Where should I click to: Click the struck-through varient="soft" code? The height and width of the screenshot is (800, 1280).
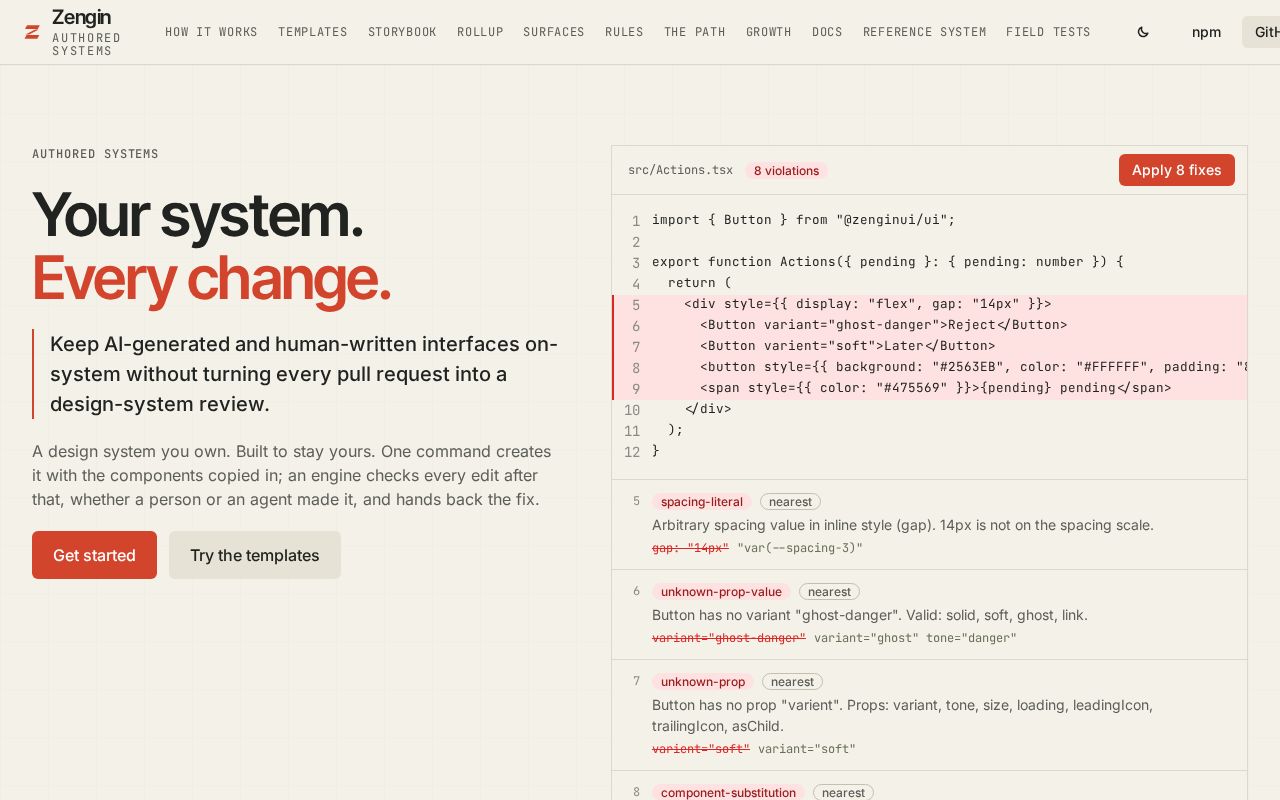tap(700, 748)
